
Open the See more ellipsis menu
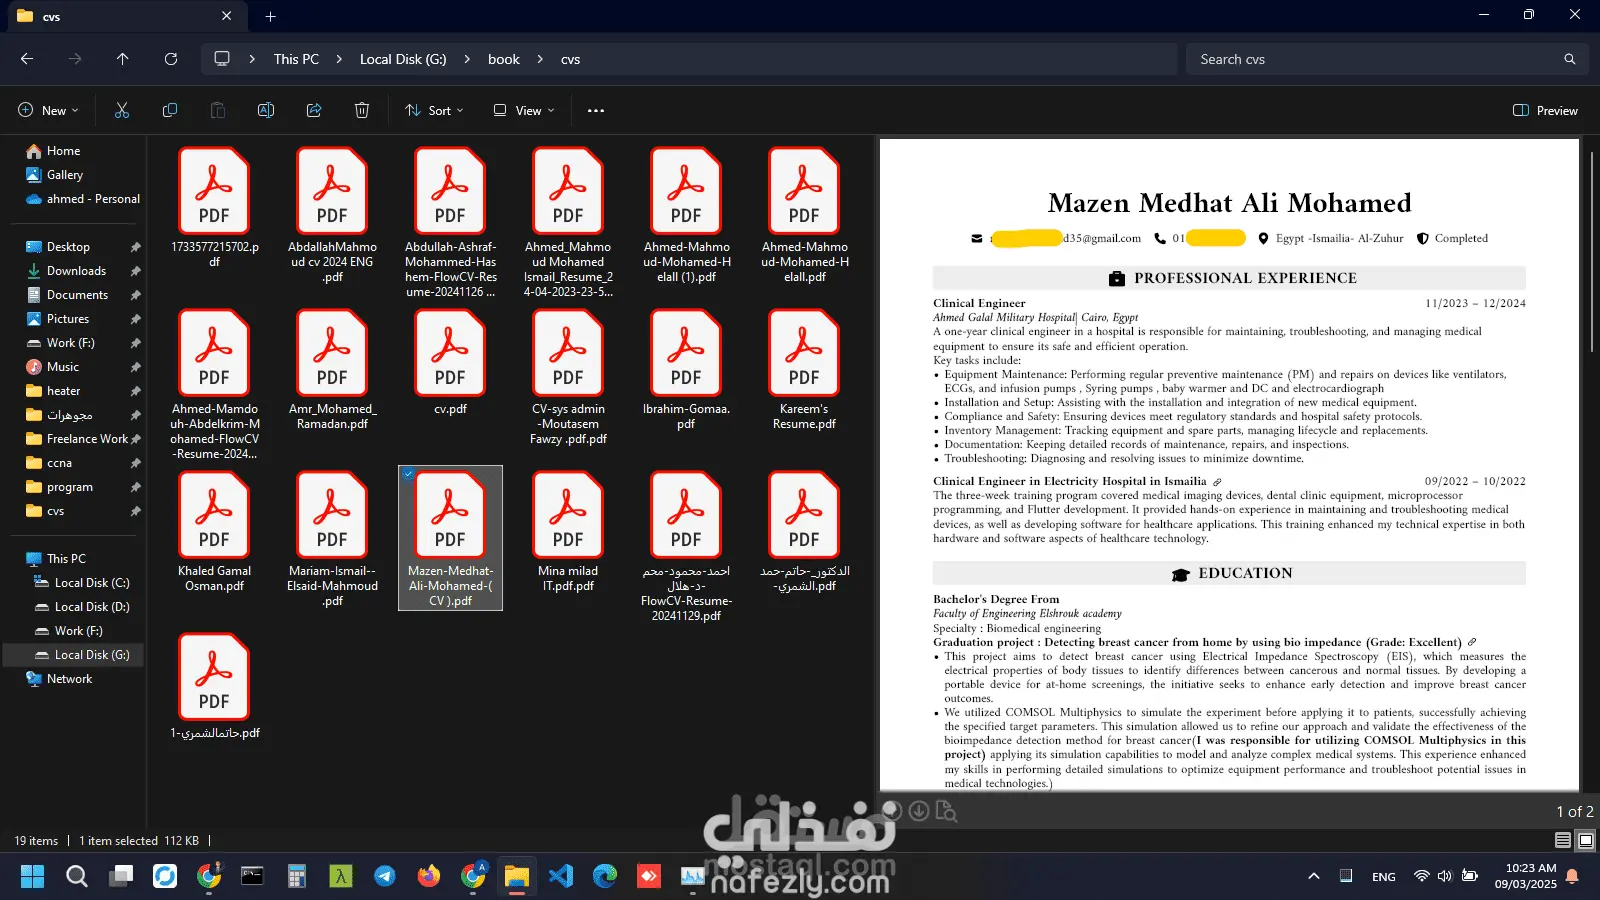coord(596,110)
